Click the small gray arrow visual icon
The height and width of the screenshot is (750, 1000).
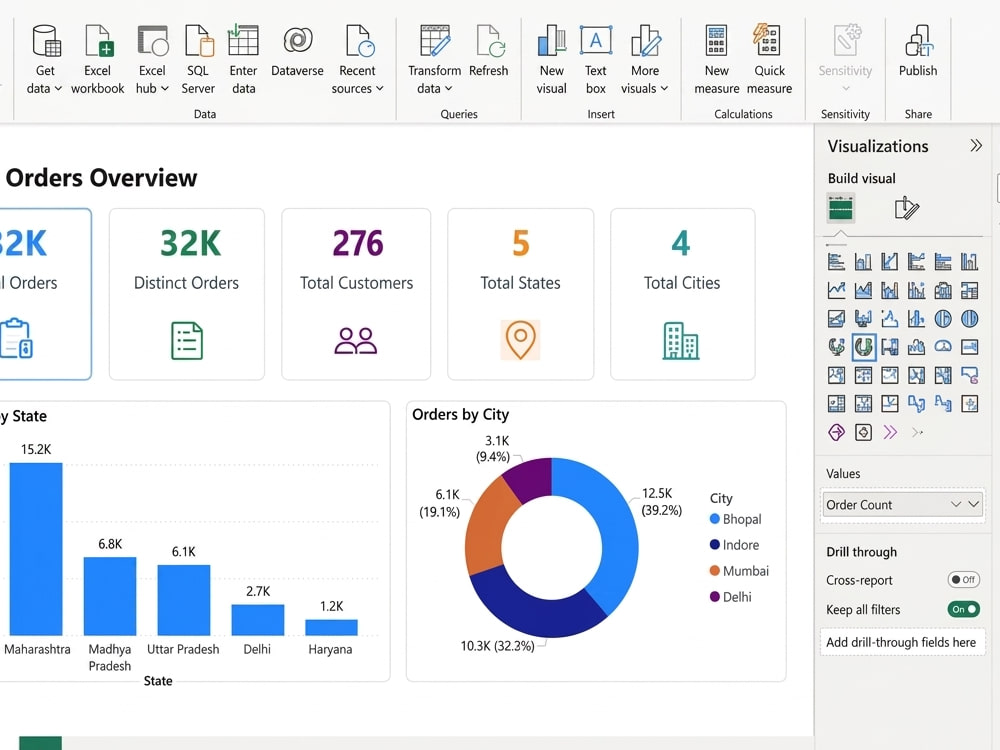point(917,432)
